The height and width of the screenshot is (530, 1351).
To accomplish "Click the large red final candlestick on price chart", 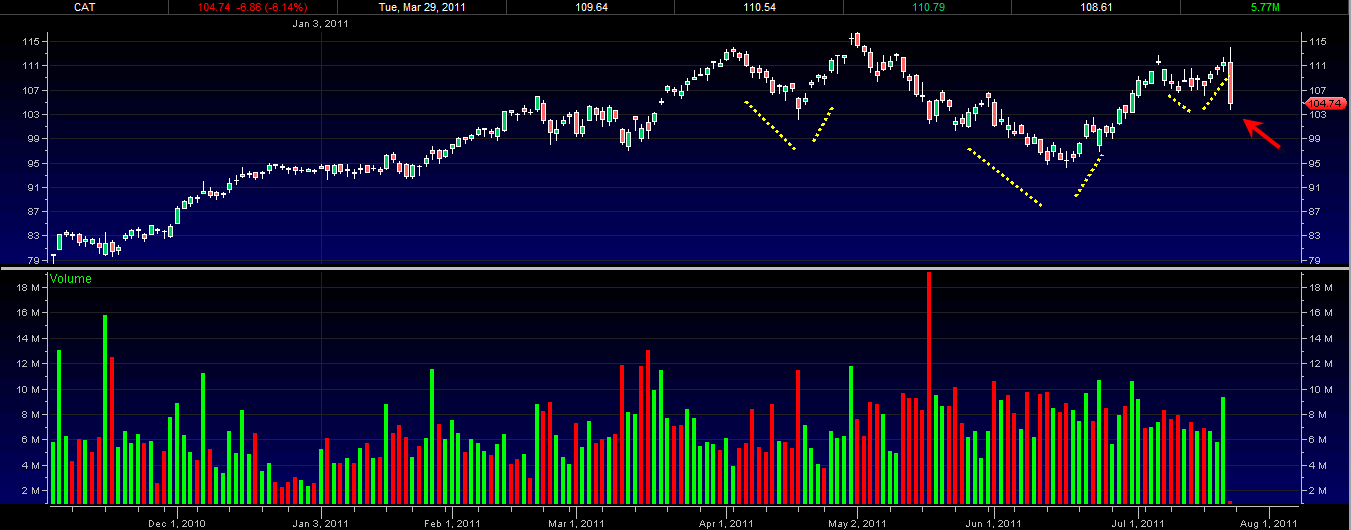I will (1231, 84).
